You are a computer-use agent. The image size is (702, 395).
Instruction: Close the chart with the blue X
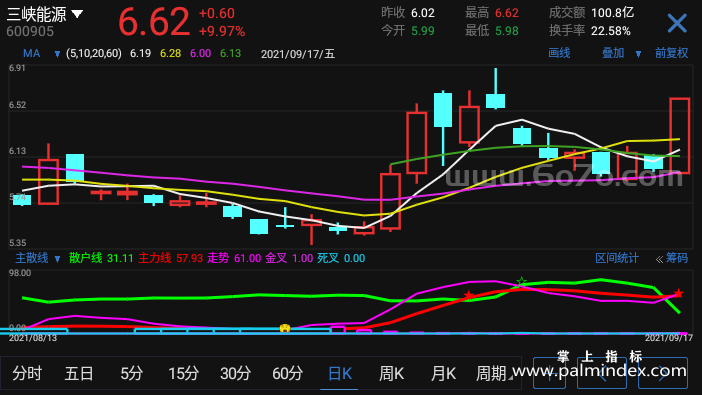point(677,23)
